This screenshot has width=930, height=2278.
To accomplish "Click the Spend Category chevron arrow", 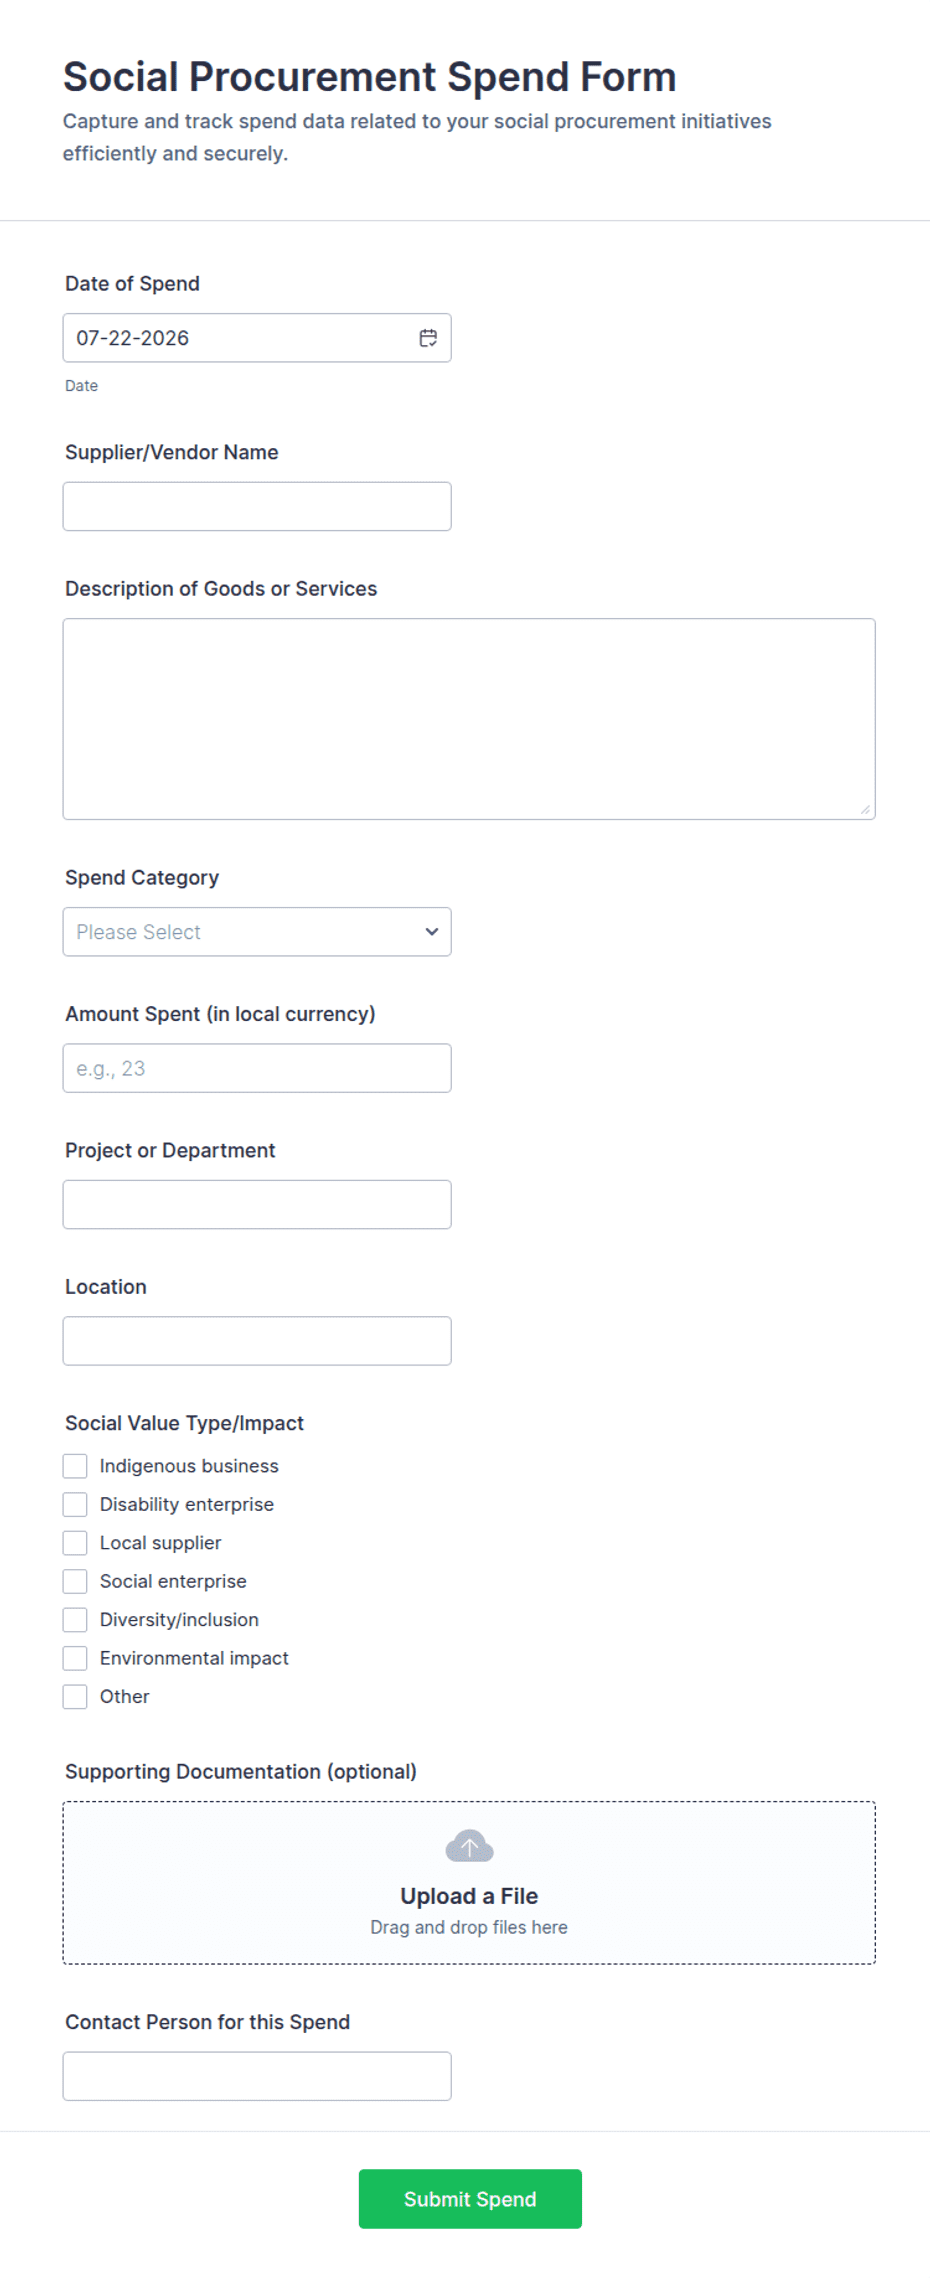I will coord(432,932).
